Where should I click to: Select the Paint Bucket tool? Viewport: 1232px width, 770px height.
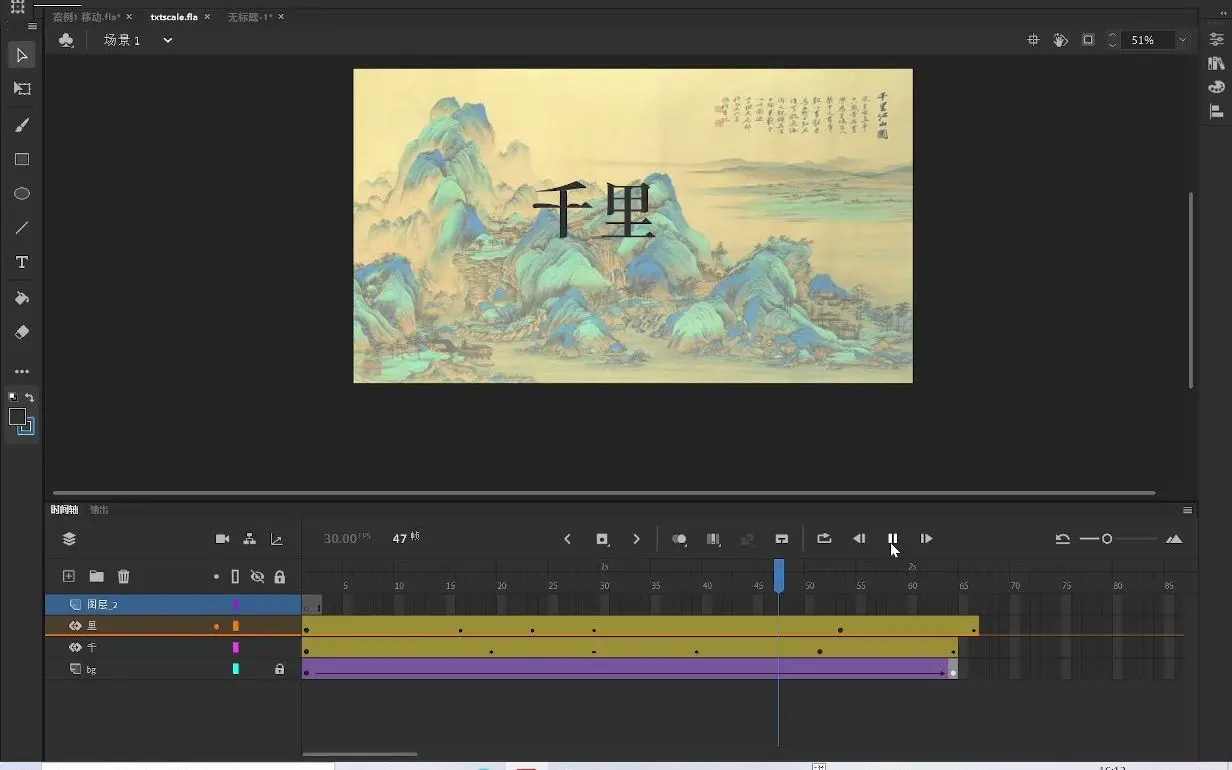click(x=22, y=298)
